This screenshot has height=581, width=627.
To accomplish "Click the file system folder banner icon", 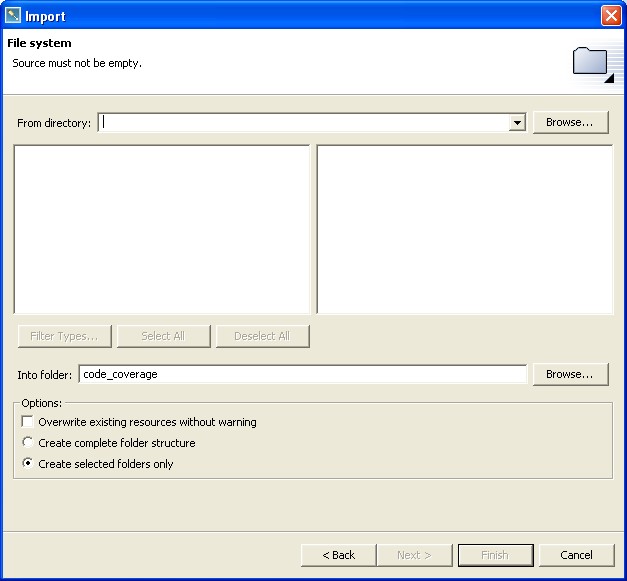I will [592, 63].
